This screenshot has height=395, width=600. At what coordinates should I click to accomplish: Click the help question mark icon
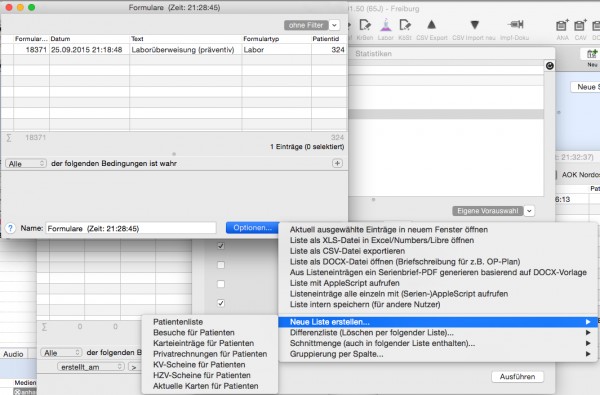coord(10,228)
